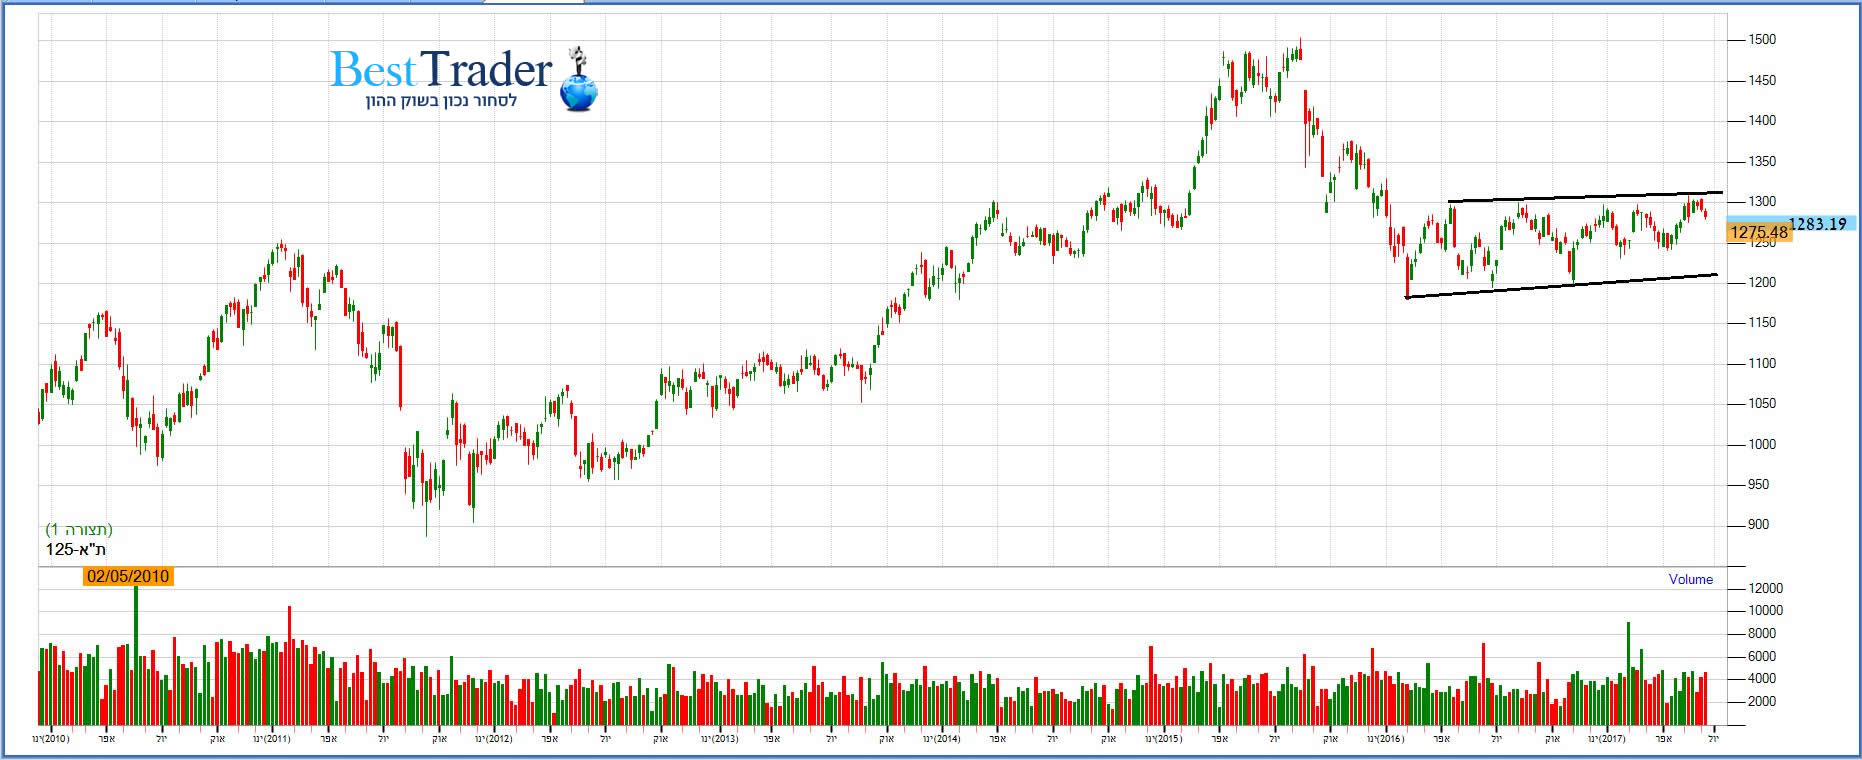Image resolution: width=1862 pixels, height=760 pixels.
Task: Click the 12000 volume axis label
Action: [1765, 589]
